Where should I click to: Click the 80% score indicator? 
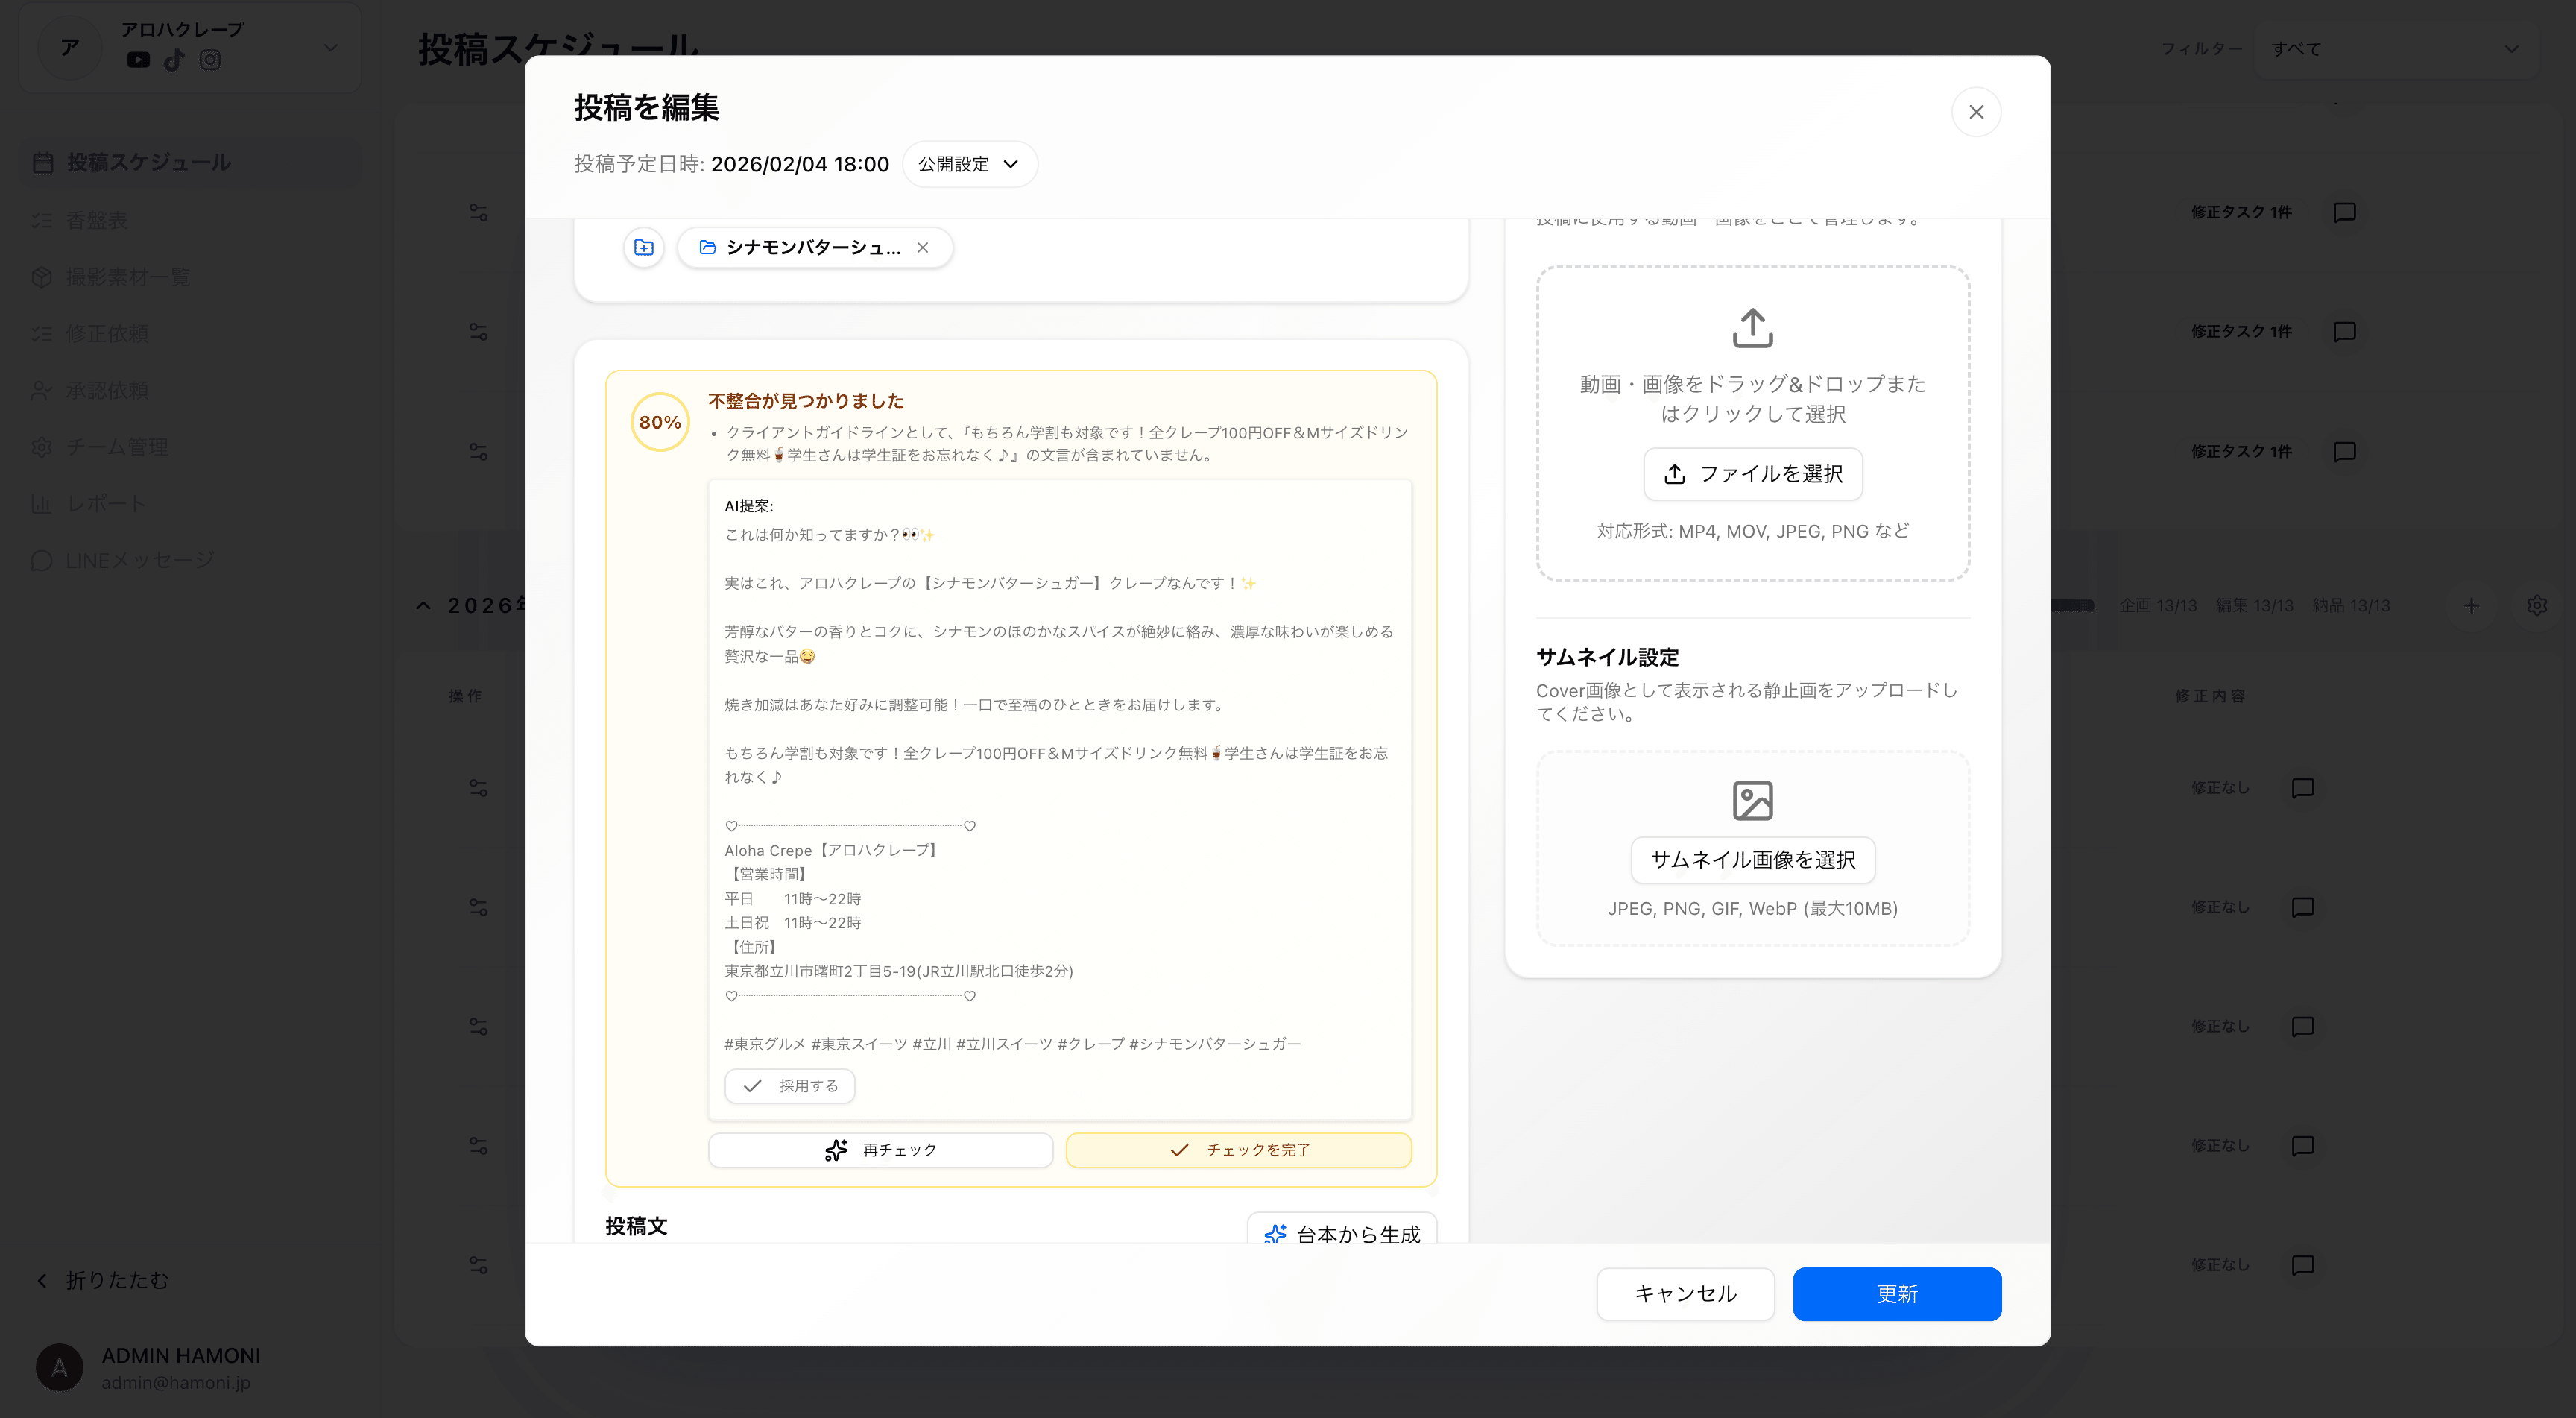[660, 422]
